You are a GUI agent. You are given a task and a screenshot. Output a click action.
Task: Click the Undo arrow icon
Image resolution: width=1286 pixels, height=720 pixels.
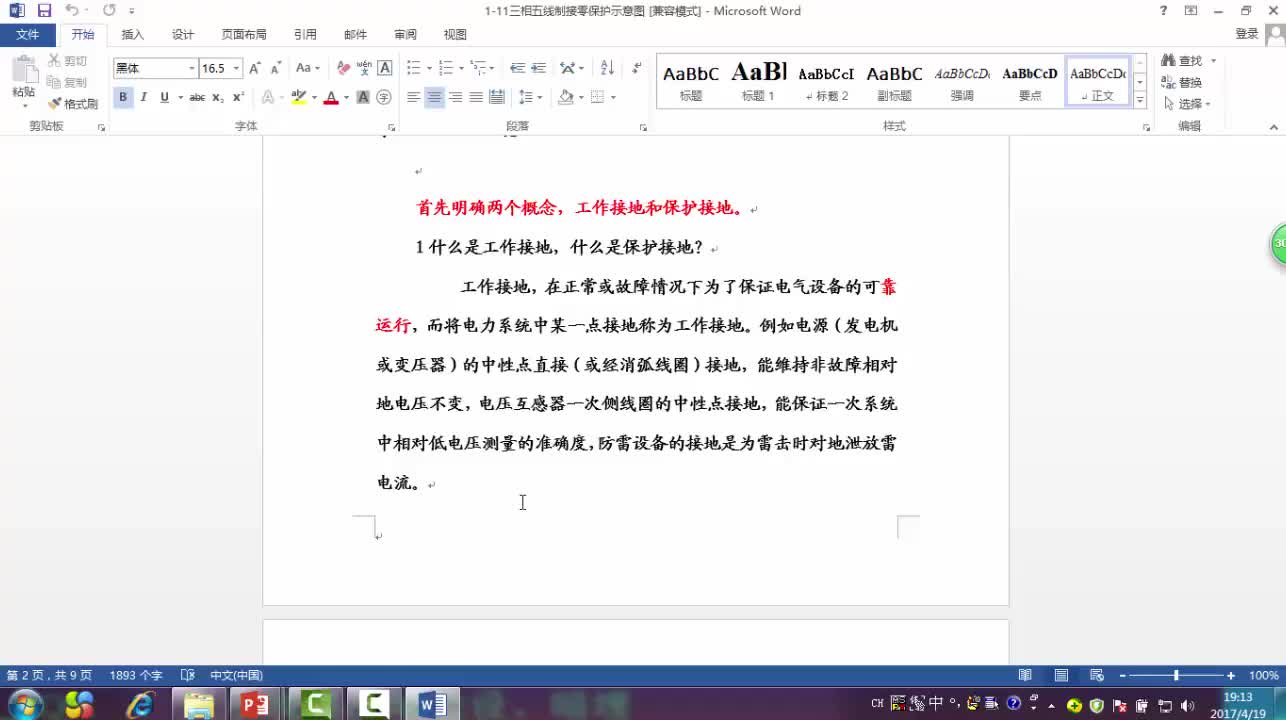pyautogui.click(x=72, y=11)
